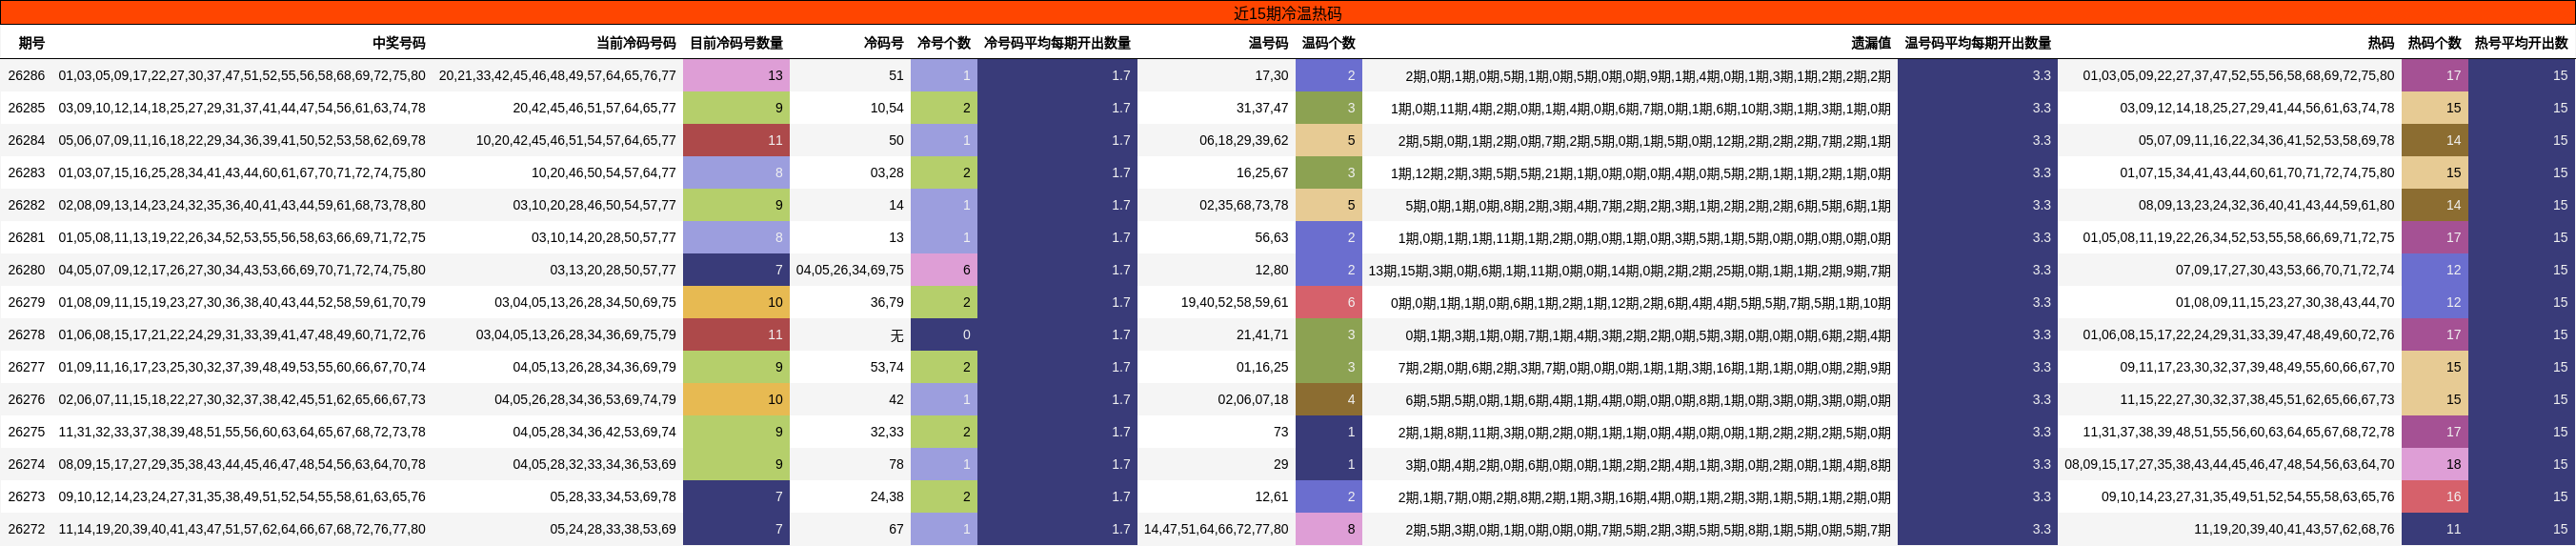The width and height of the screenshot is (2576, 546).
Task: Select the 冷码号 column header
Action: point(884,43)
